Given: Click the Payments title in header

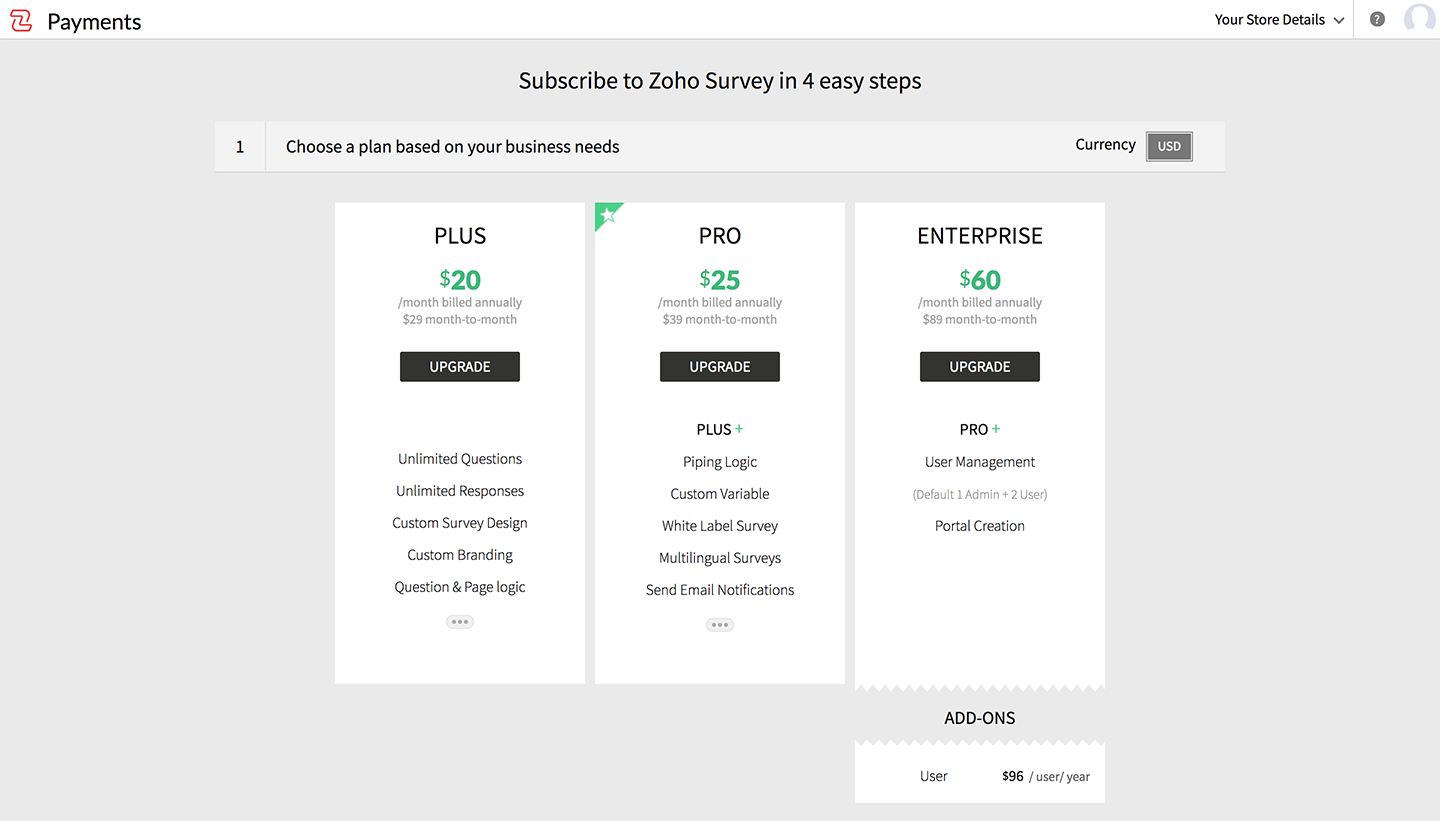Looking at the screenshot, I should click(x=94, y=22).
